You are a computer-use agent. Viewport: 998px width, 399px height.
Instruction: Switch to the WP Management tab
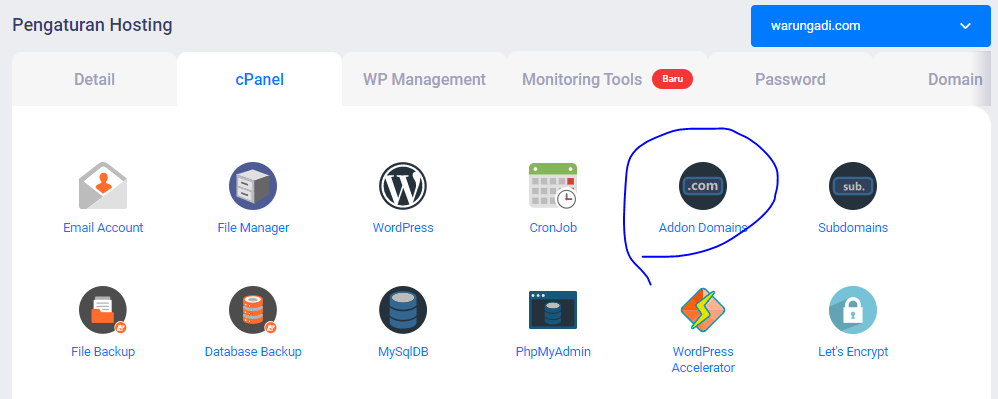click(x=425, y=80)
